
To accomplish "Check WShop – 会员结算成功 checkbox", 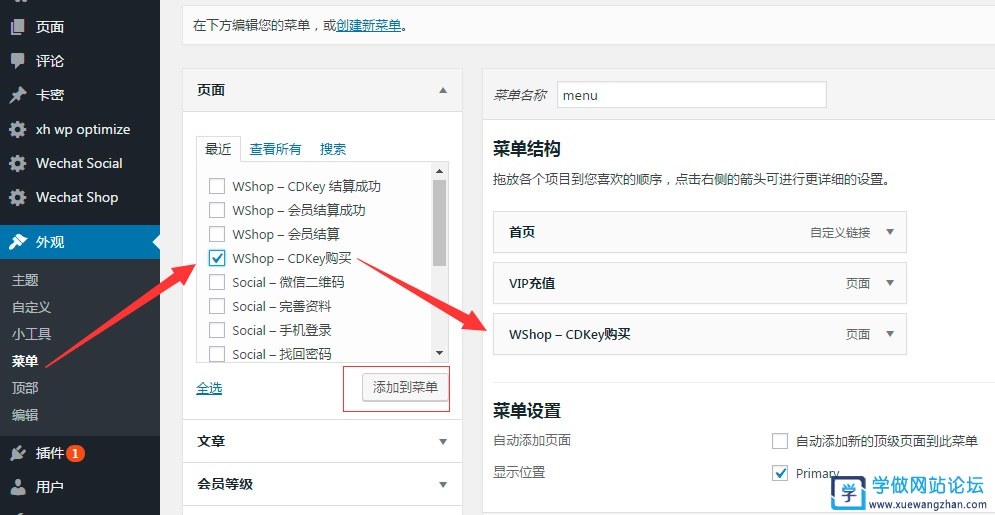I will [217, 210].
